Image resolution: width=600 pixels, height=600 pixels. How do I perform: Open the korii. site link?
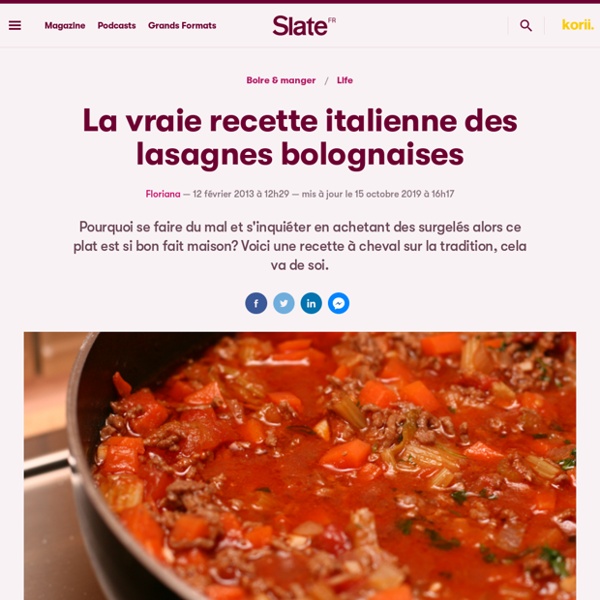tap(577, 25)
